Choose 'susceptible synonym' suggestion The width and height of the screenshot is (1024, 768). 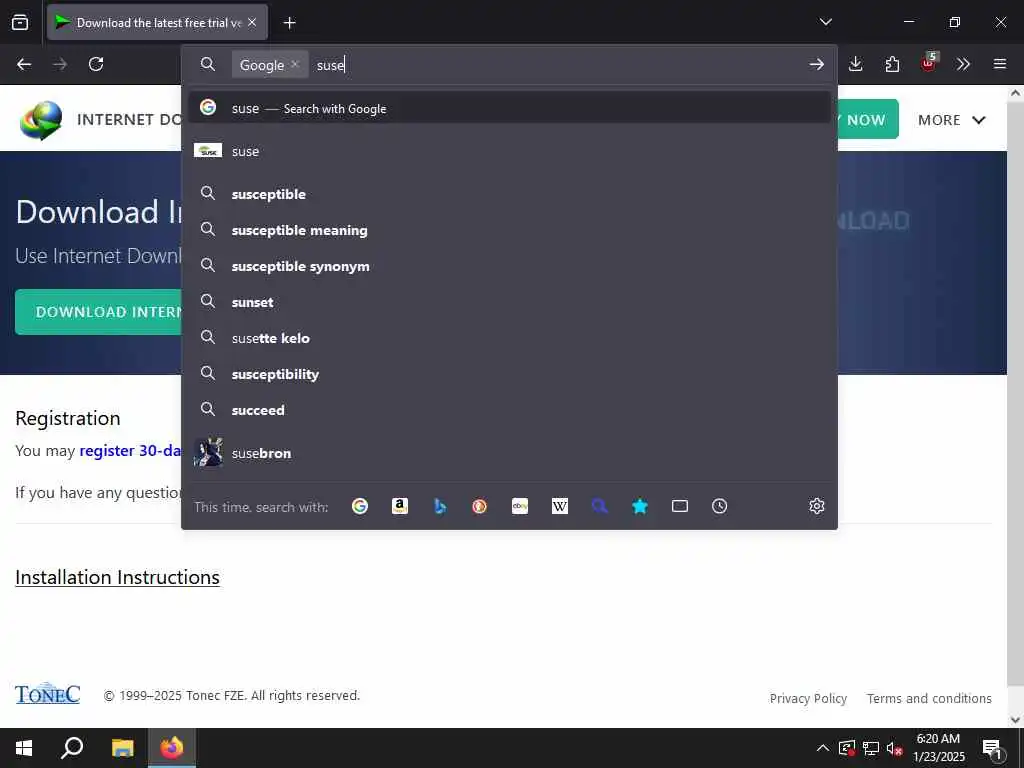pyautogui.click(x=509, y=266)
